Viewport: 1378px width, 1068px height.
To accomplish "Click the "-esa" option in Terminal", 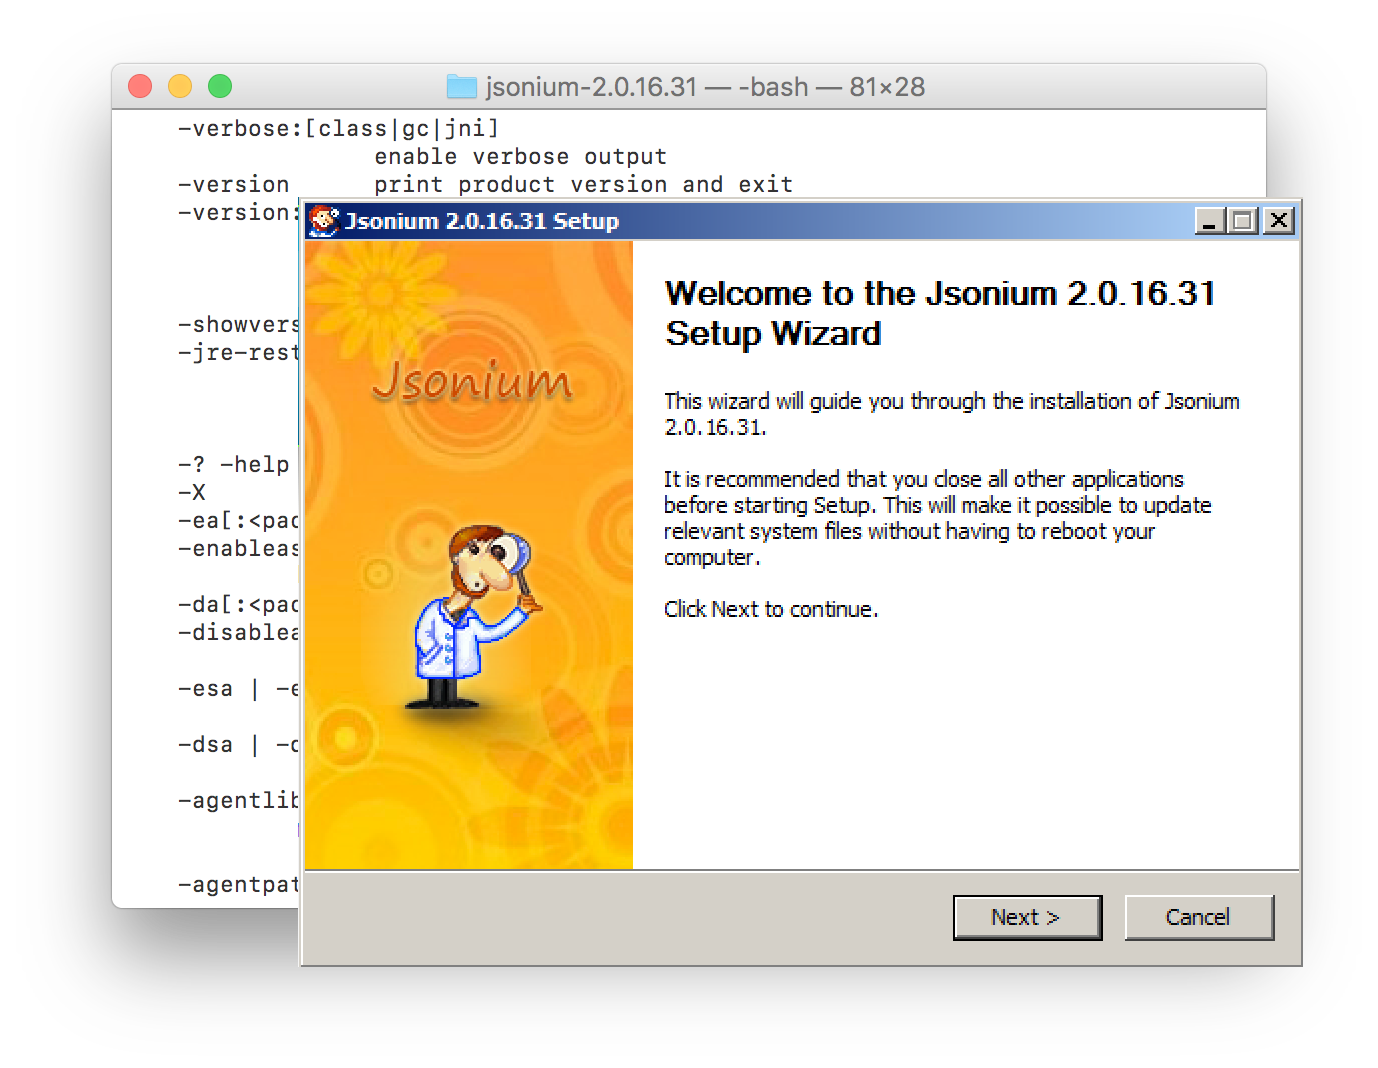I will 206,688.
